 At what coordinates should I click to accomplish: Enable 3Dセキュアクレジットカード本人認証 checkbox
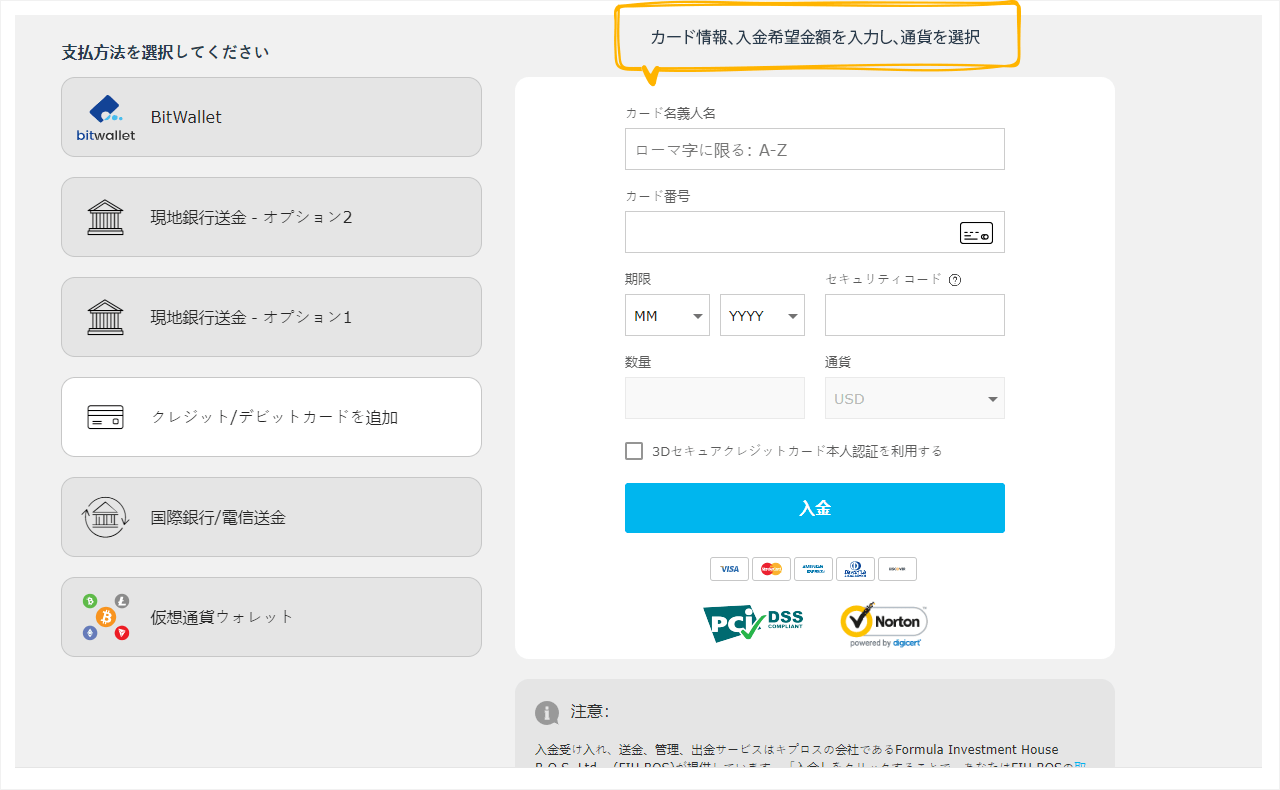click(x=634, y=451)
